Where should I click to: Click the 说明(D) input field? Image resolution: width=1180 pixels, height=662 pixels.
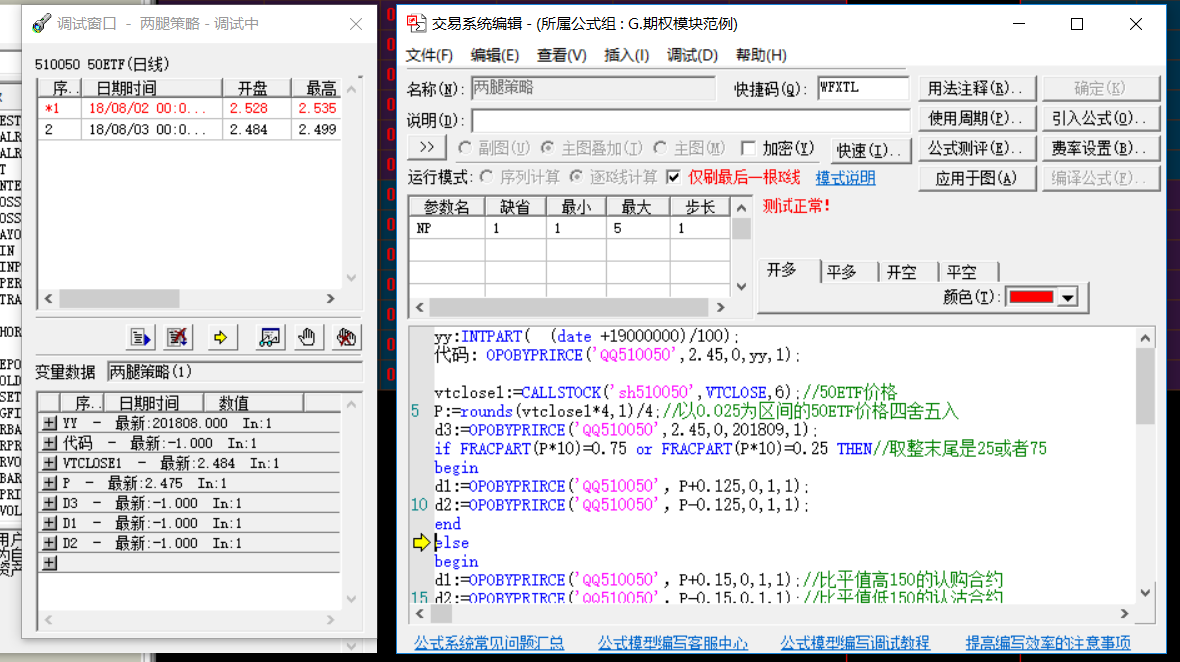[691, 120]
